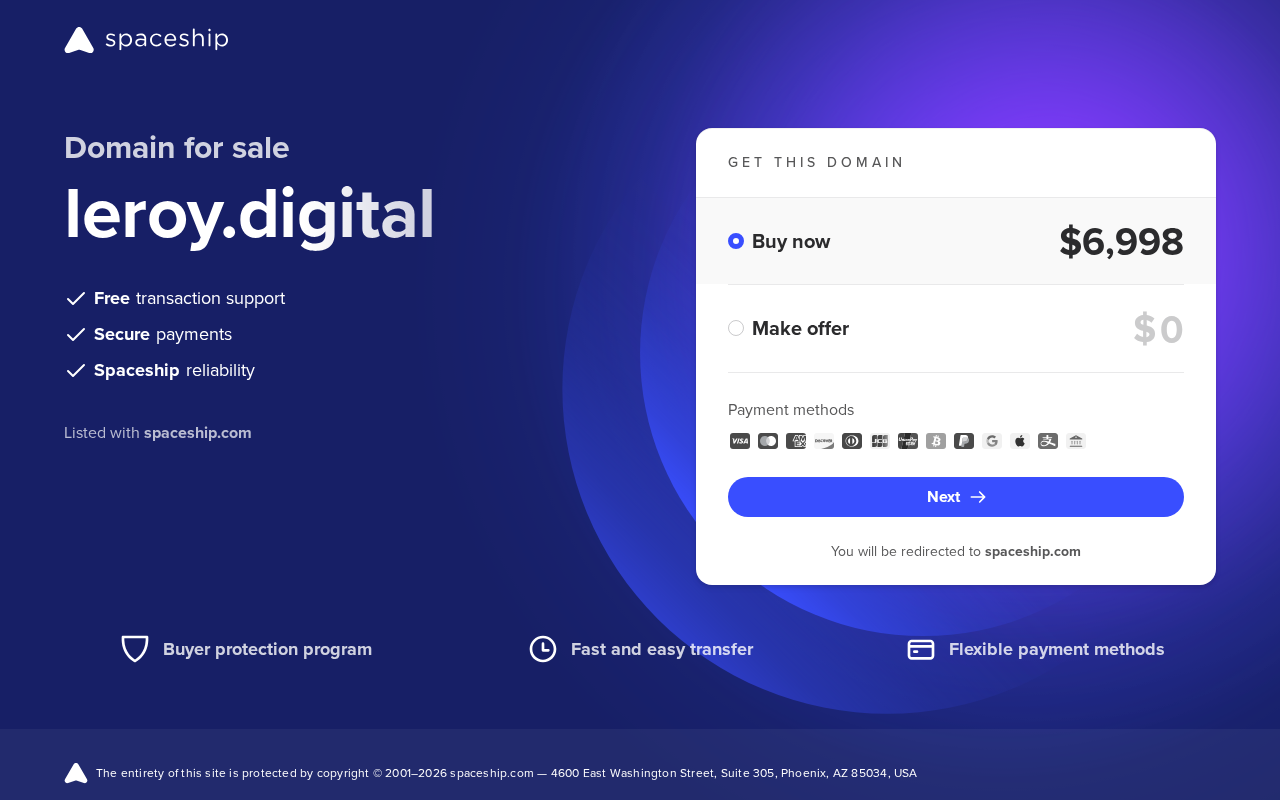
Task: Click the Next button
Action: [956, 497]
